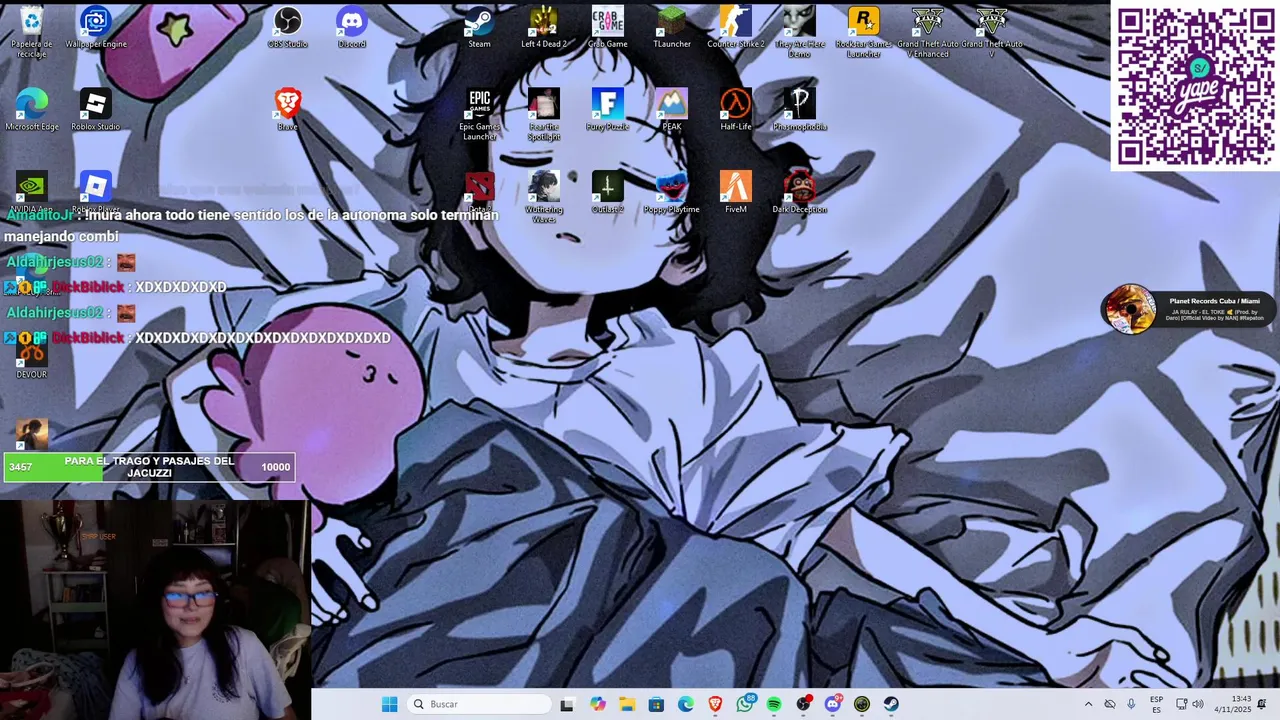Switch to Steam in the taskbar
Image resolution: width=1280 pixels, height=720 pixels.
pos(891,704)
